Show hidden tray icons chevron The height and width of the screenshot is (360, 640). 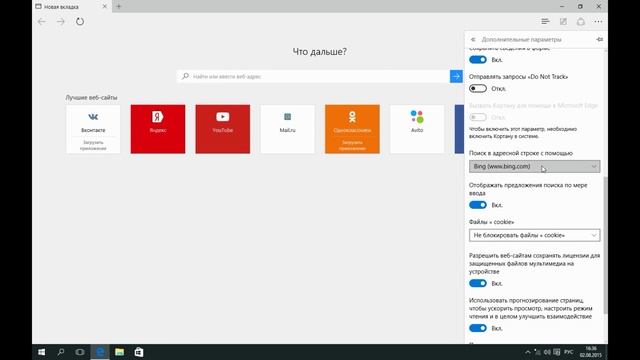click(x=528, y=352)
